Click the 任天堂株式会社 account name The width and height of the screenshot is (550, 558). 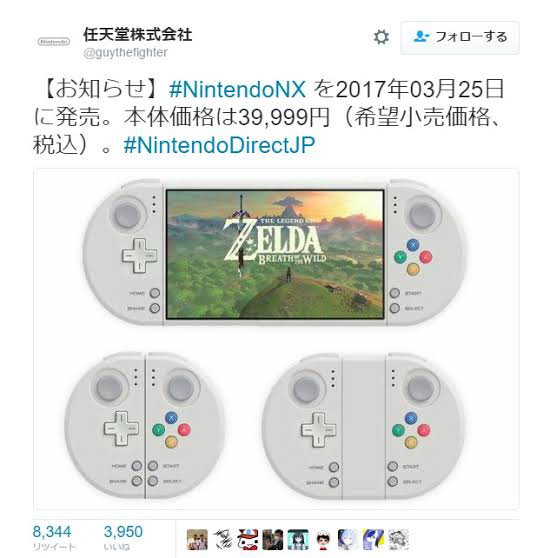click(x=138, y=35)
